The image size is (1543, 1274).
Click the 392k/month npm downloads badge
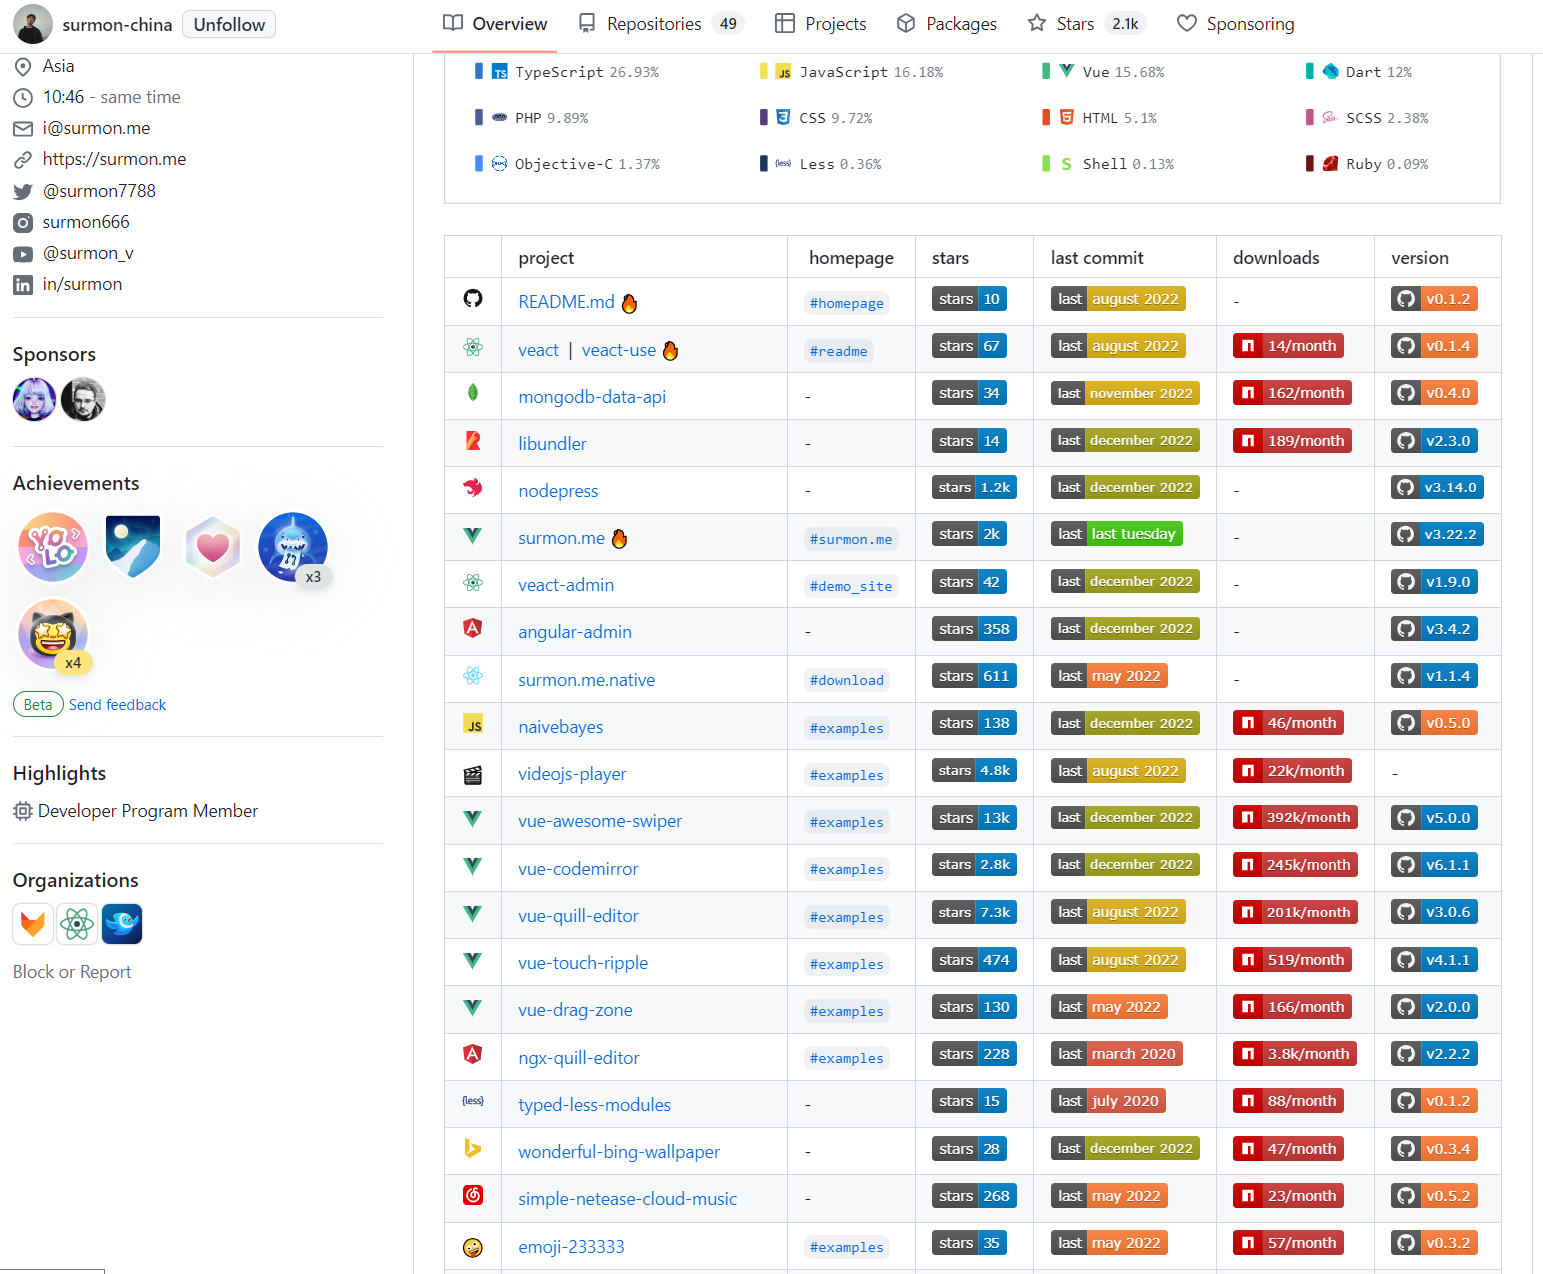click(1295, 818)
